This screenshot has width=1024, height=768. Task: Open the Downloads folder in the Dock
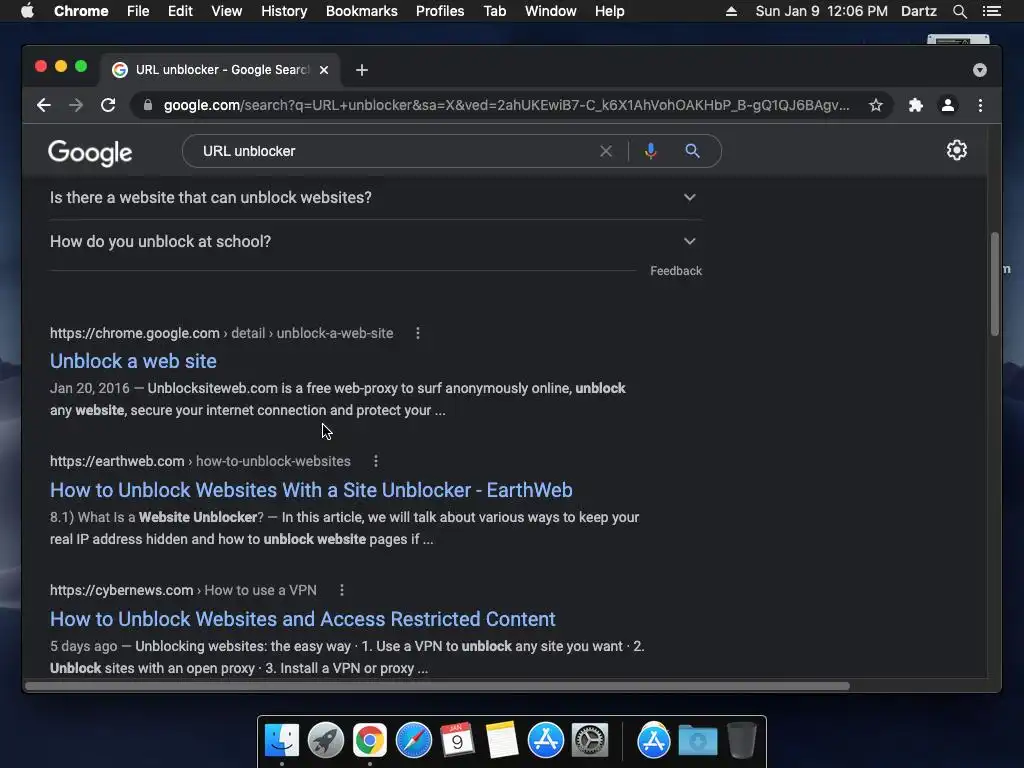coord(698,741)
